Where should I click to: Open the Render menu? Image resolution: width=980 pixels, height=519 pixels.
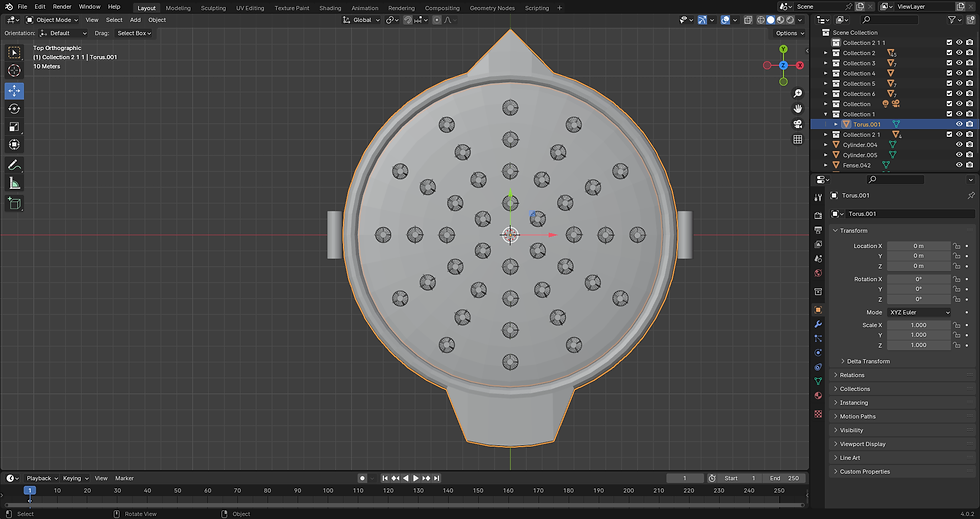[x=62, y=7]
